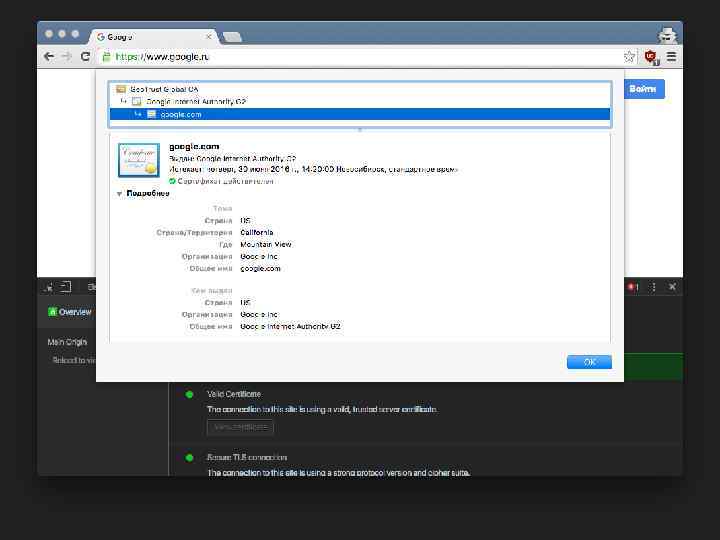Click the certificate thumbnail image

click(x=139, y=160)
